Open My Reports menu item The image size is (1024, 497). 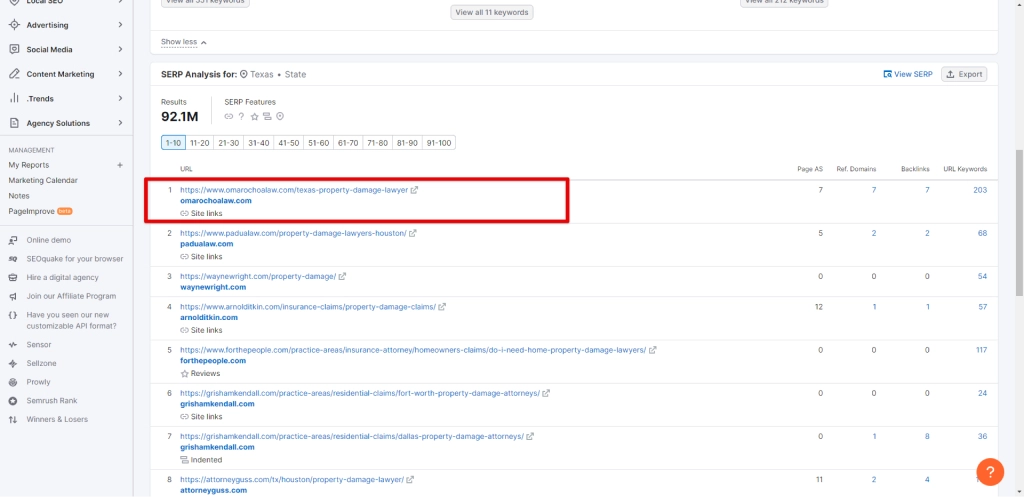[x=29, y=165]
